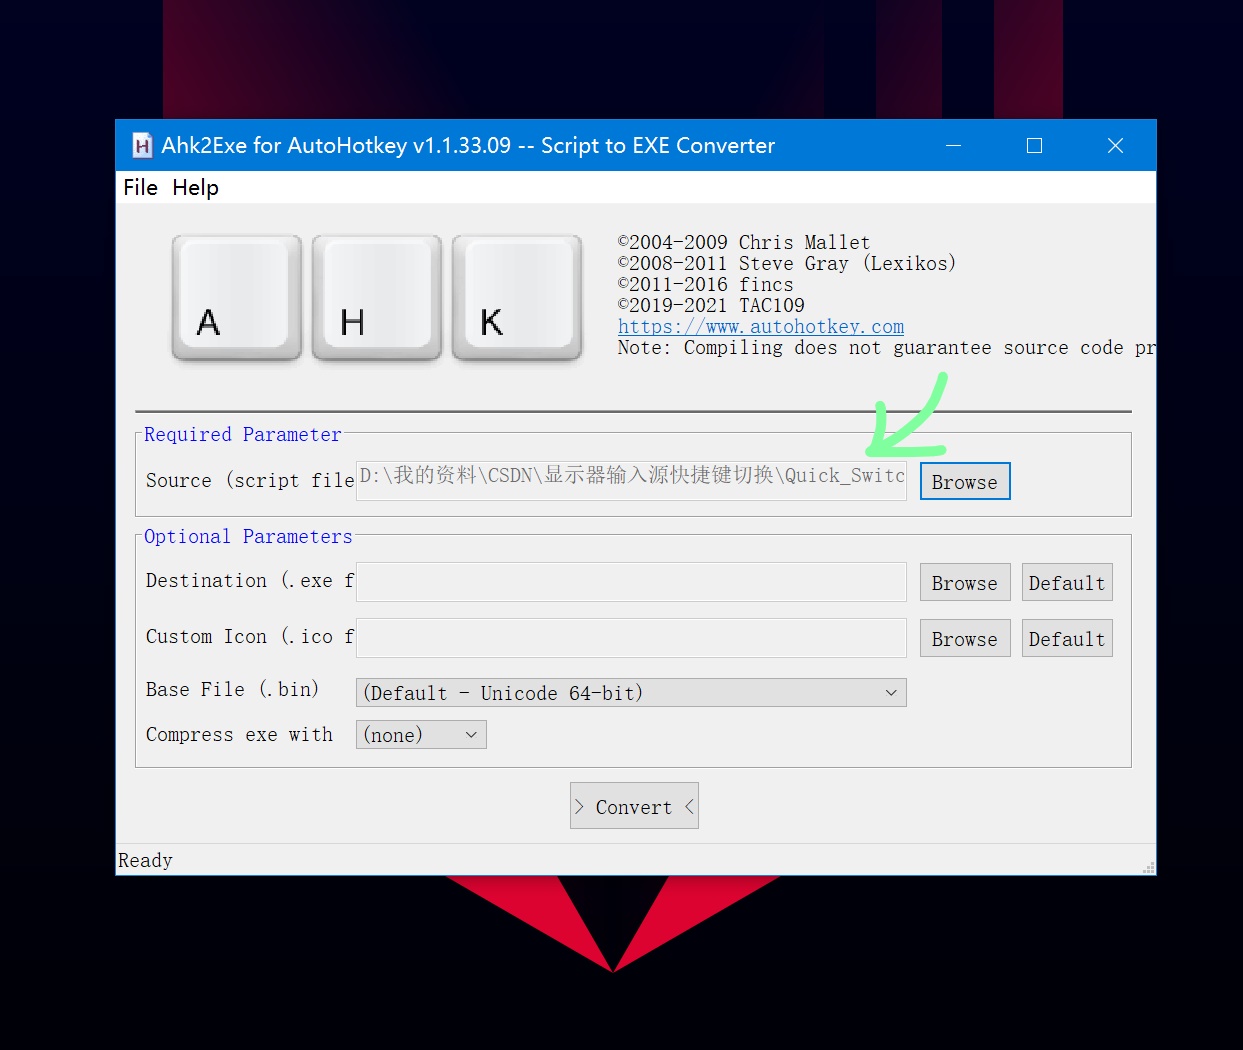The width and height of the screenshot is (1243, 1050).
Task: Reset Custom Icon to Default
Action: pyautogui.click(x=1067, y=639)
